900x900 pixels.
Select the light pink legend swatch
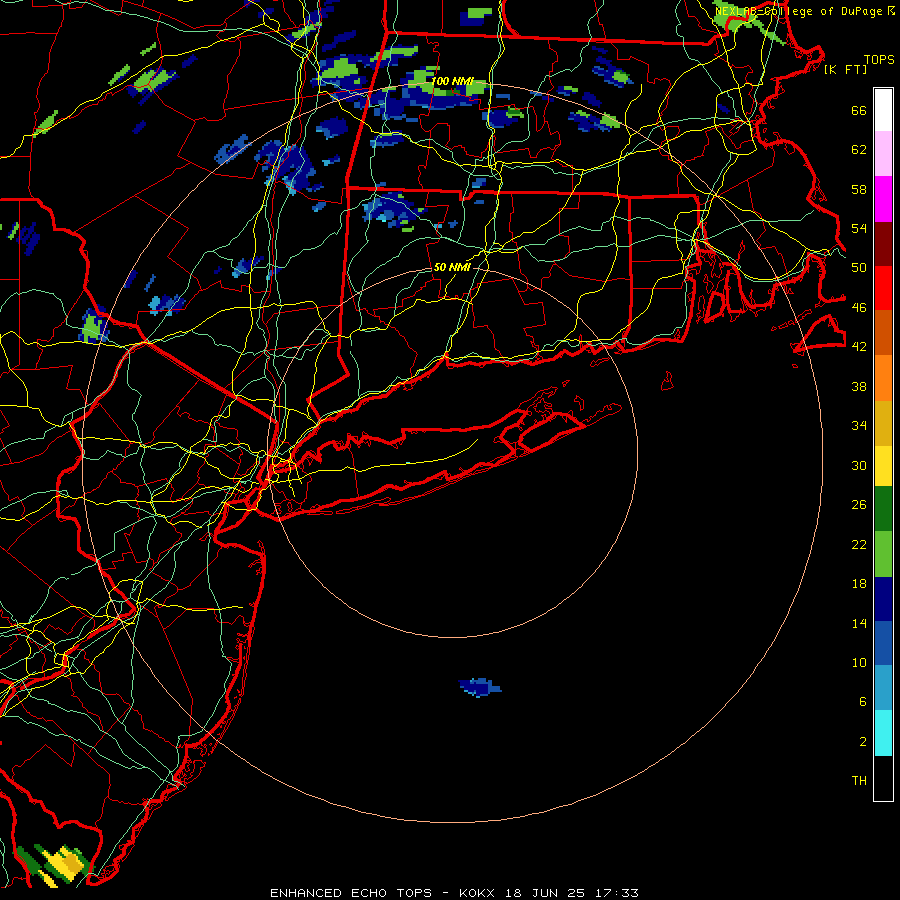883,154
